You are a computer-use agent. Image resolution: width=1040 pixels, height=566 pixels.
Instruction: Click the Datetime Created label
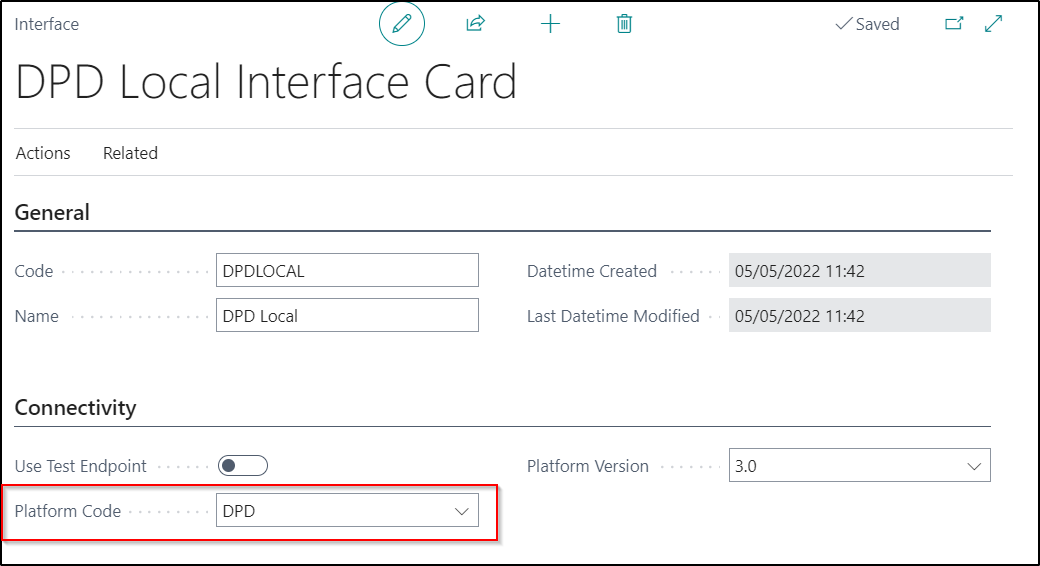tap(592, 271)
